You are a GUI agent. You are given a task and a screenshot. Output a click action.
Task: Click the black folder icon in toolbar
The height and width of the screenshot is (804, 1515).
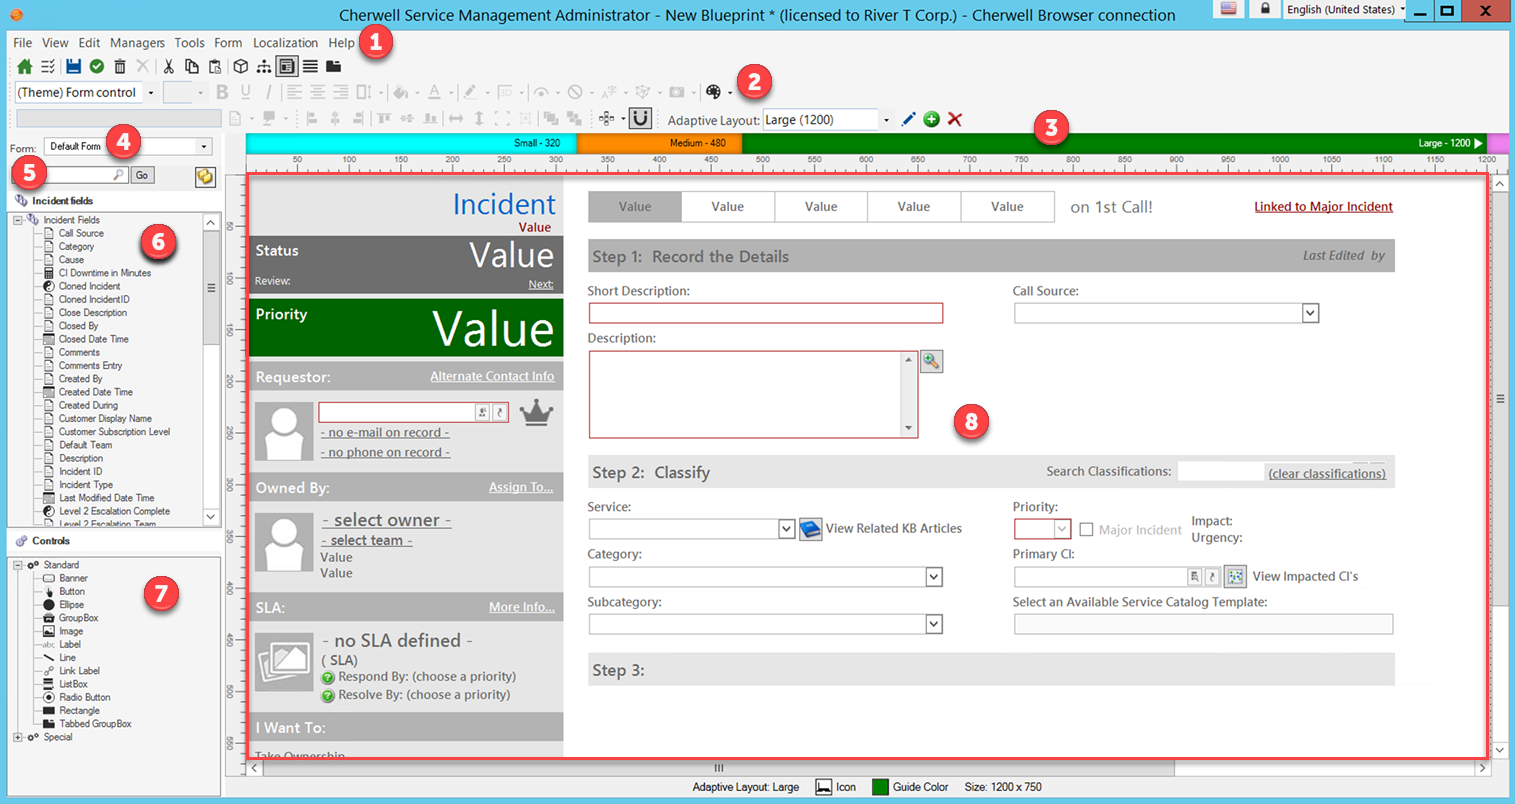pyautogui.click(x=334, y=67)
